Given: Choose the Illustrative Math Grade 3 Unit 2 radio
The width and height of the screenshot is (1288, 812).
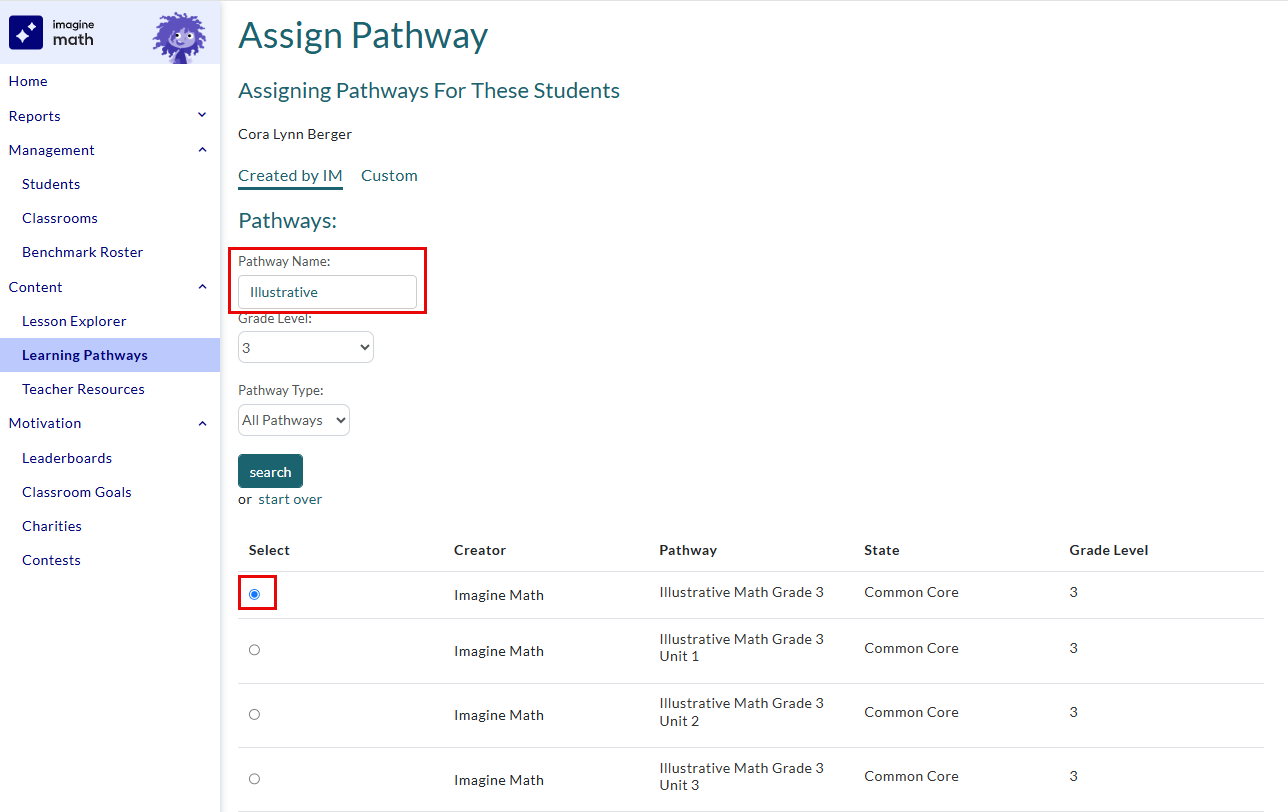Looking at the screenshot, I should pyautogui.click(x=254, y=714).
